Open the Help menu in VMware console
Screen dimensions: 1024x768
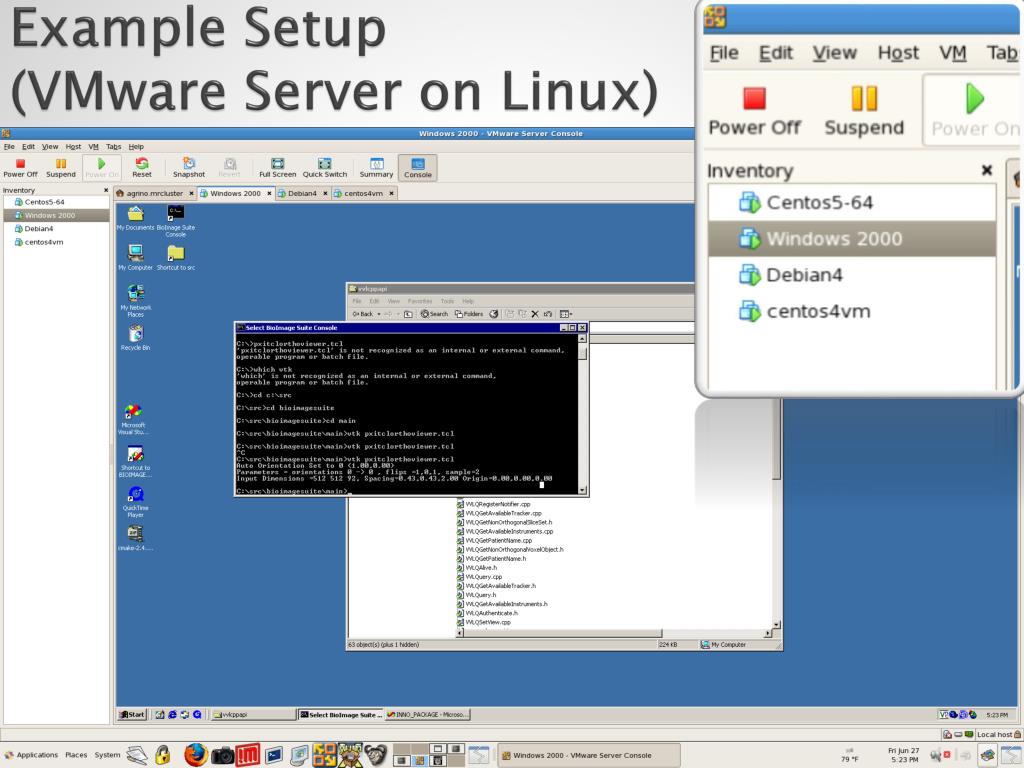pyautogui.click(x=136, y=147)
